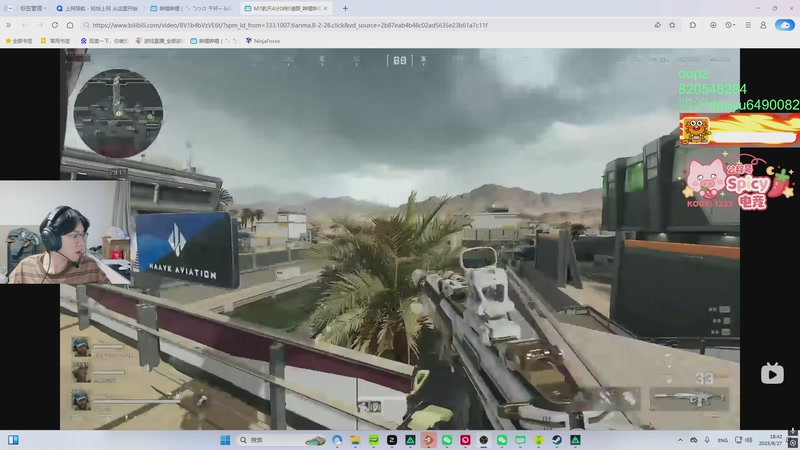Show hidden system tray icons
800x450 pixels.
(680, 440)
